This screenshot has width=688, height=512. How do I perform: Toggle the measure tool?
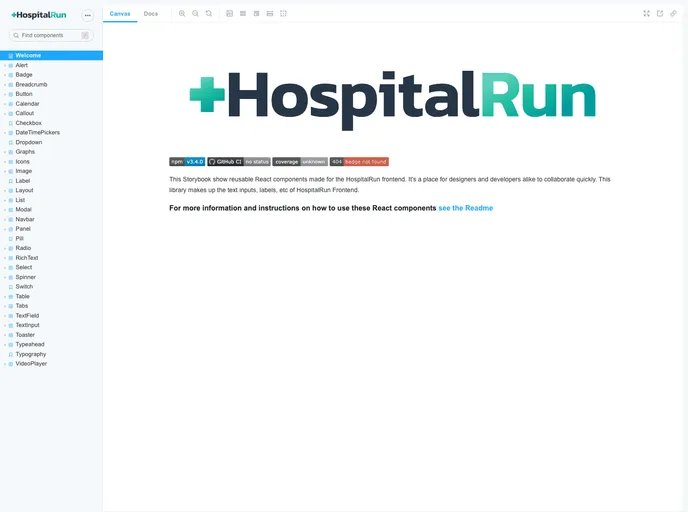click(270, 14)
